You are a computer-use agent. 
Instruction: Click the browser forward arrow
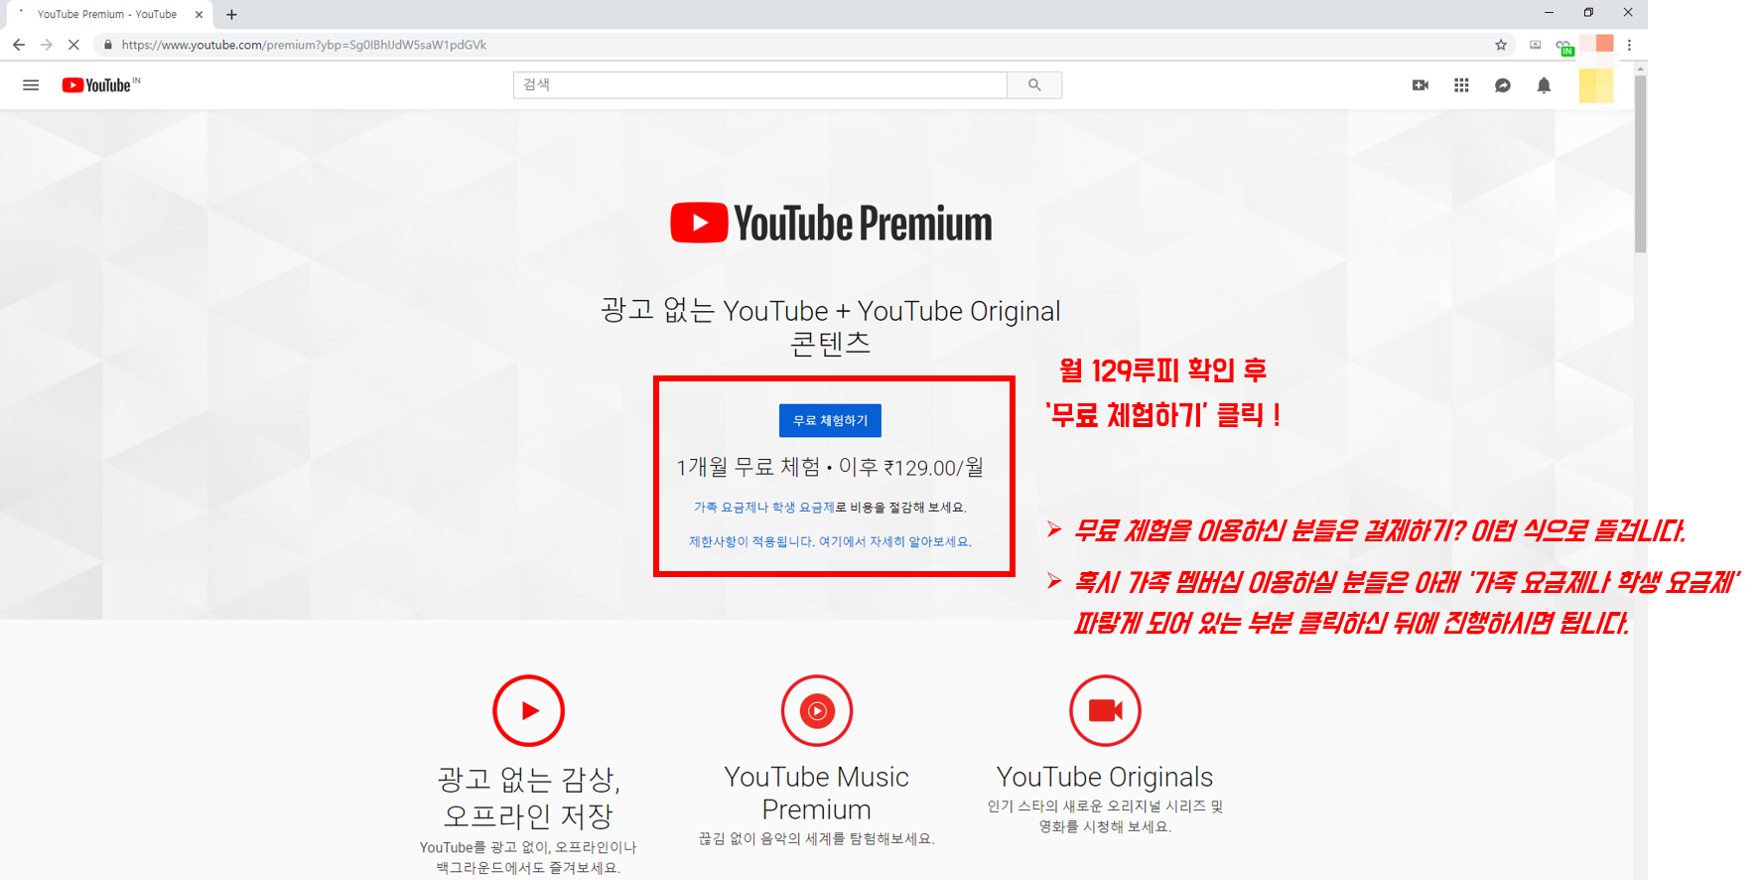46,44
